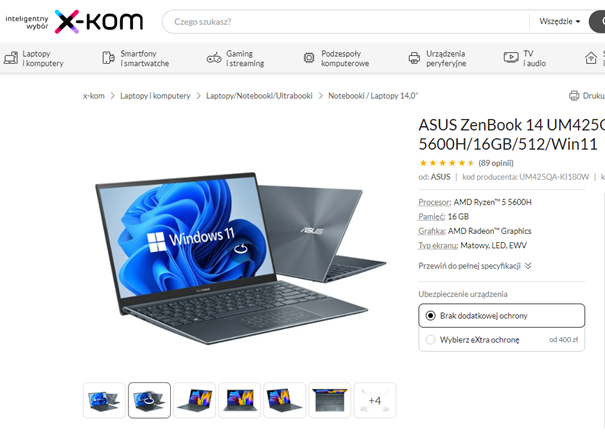Expand Przewiń do pełnej specyfikacji
605x434 pixels.
point(475,266)
